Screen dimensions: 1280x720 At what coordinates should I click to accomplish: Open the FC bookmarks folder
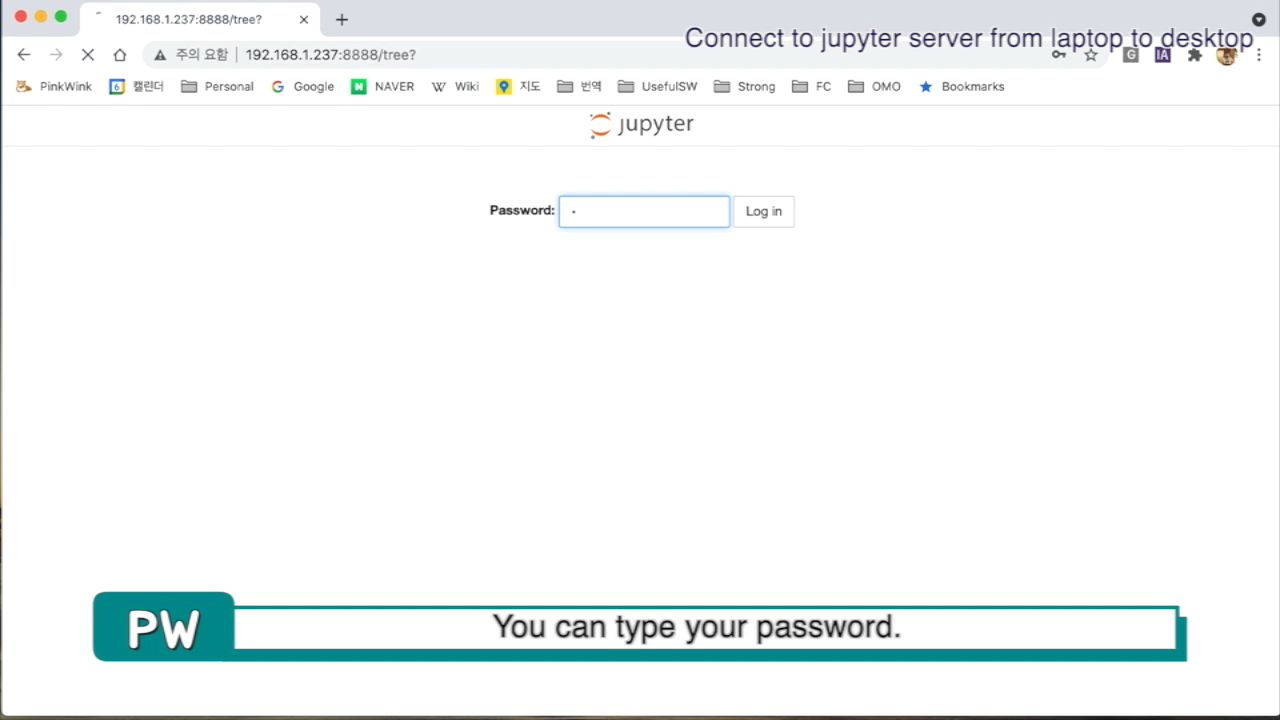(x=811, y=87)
